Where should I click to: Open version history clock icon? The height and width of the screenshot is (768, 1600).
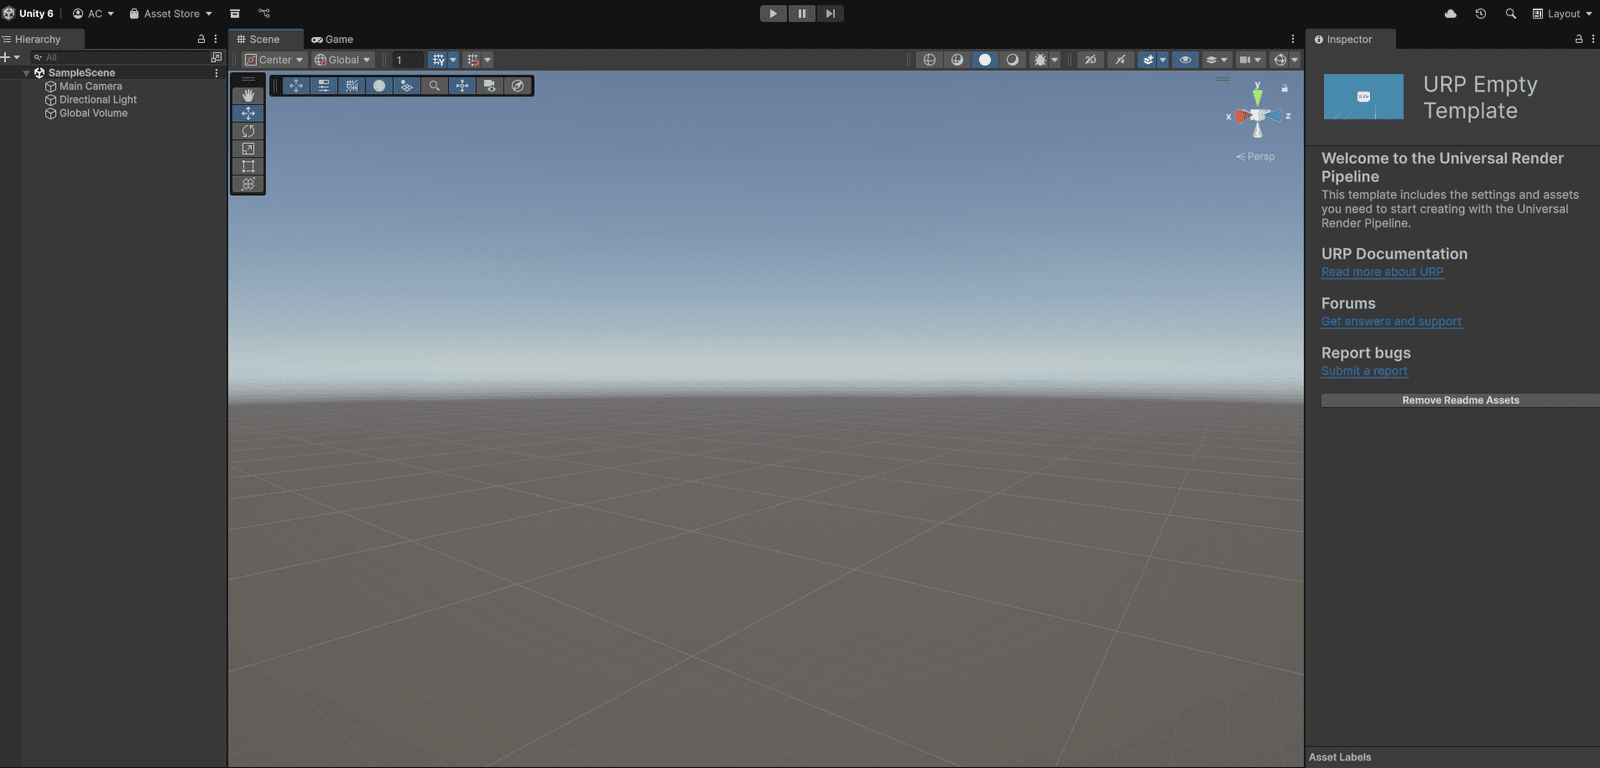tap(1481, 14)
